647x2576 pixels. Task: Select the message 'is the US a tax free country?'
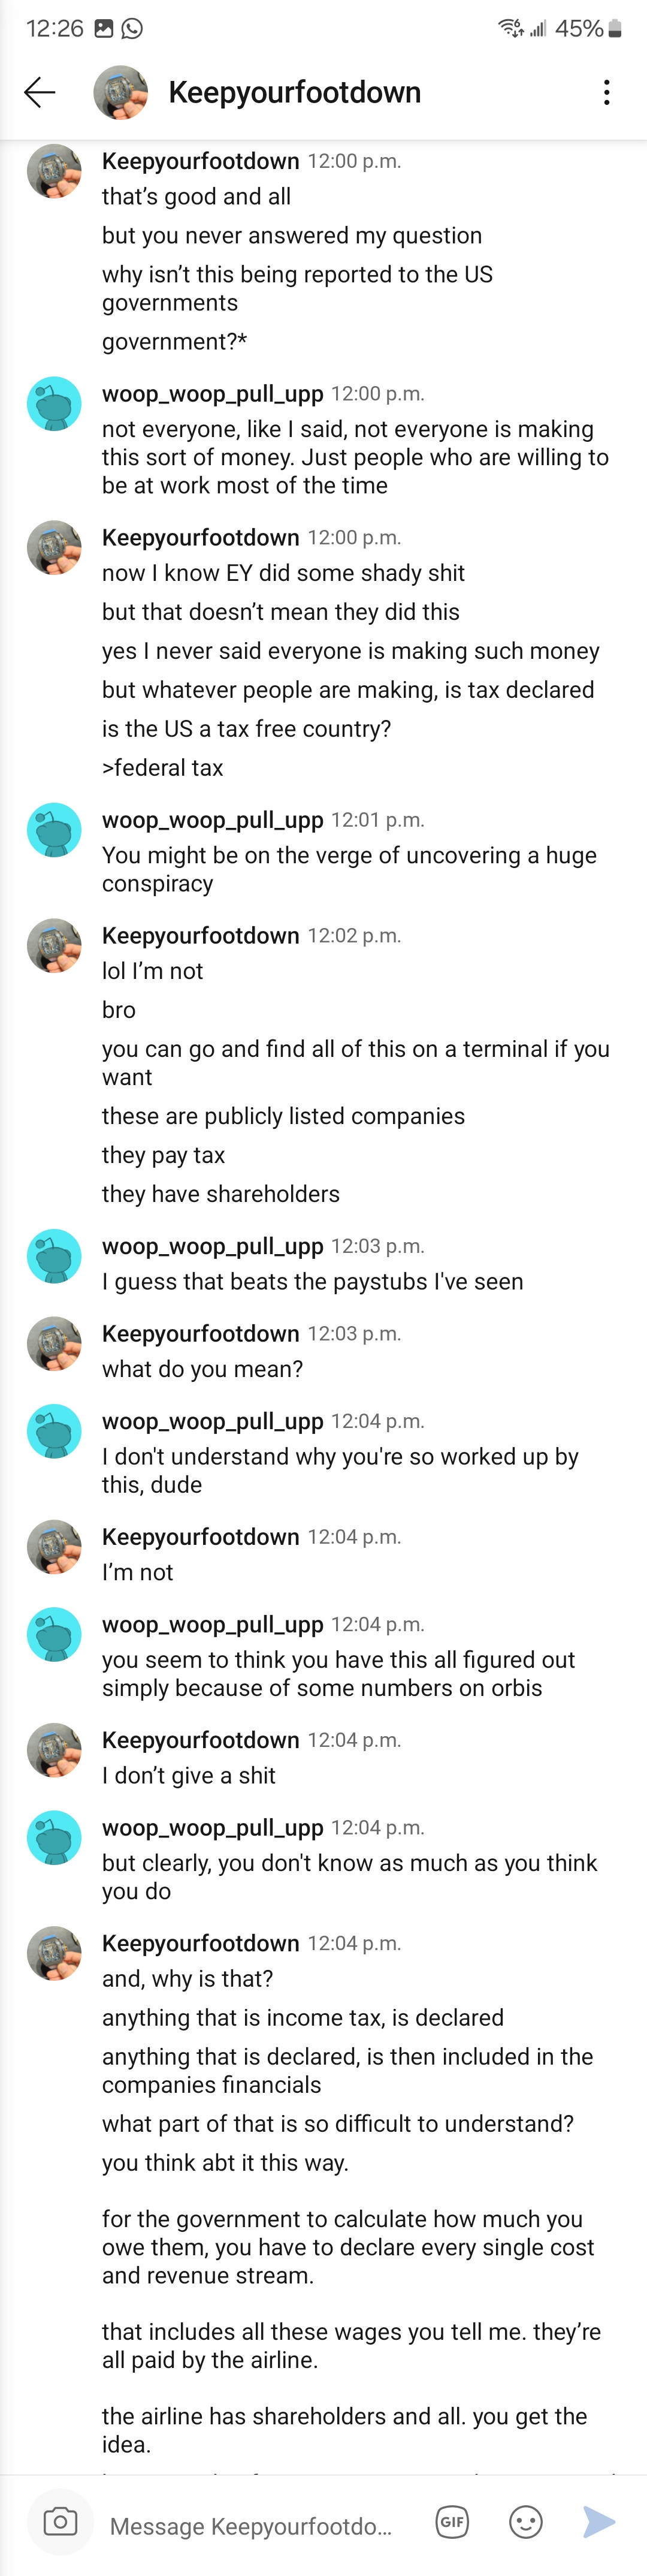click(x=246, y=729)
